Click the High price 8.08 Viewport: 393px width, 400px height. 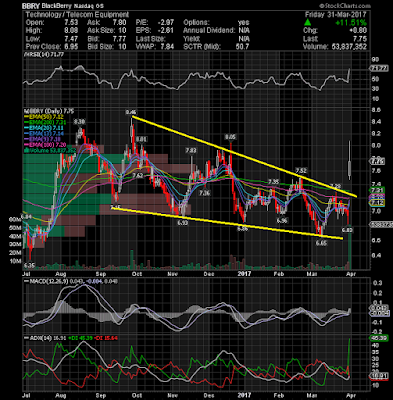tap(71, 31)
